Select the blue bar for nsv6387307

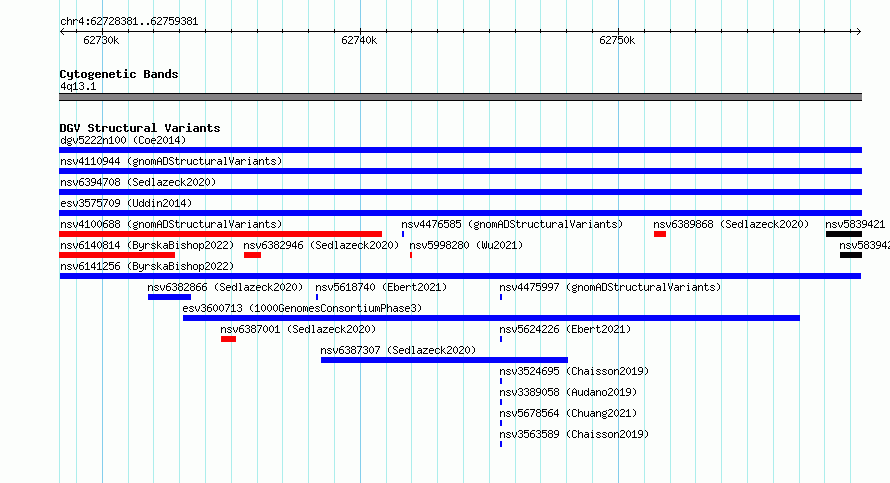(444, 360)
